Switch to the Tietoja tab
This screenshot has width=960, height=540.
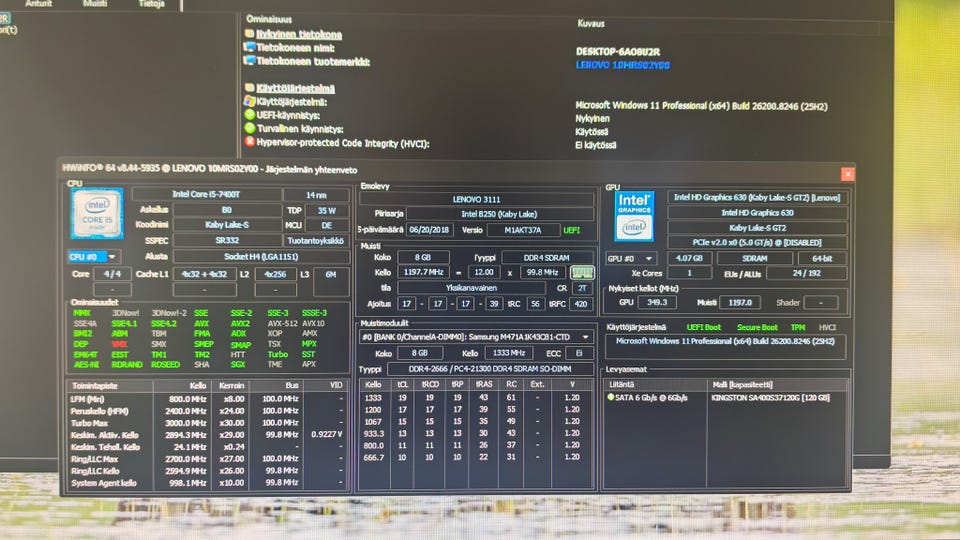[x=151, y=4]
